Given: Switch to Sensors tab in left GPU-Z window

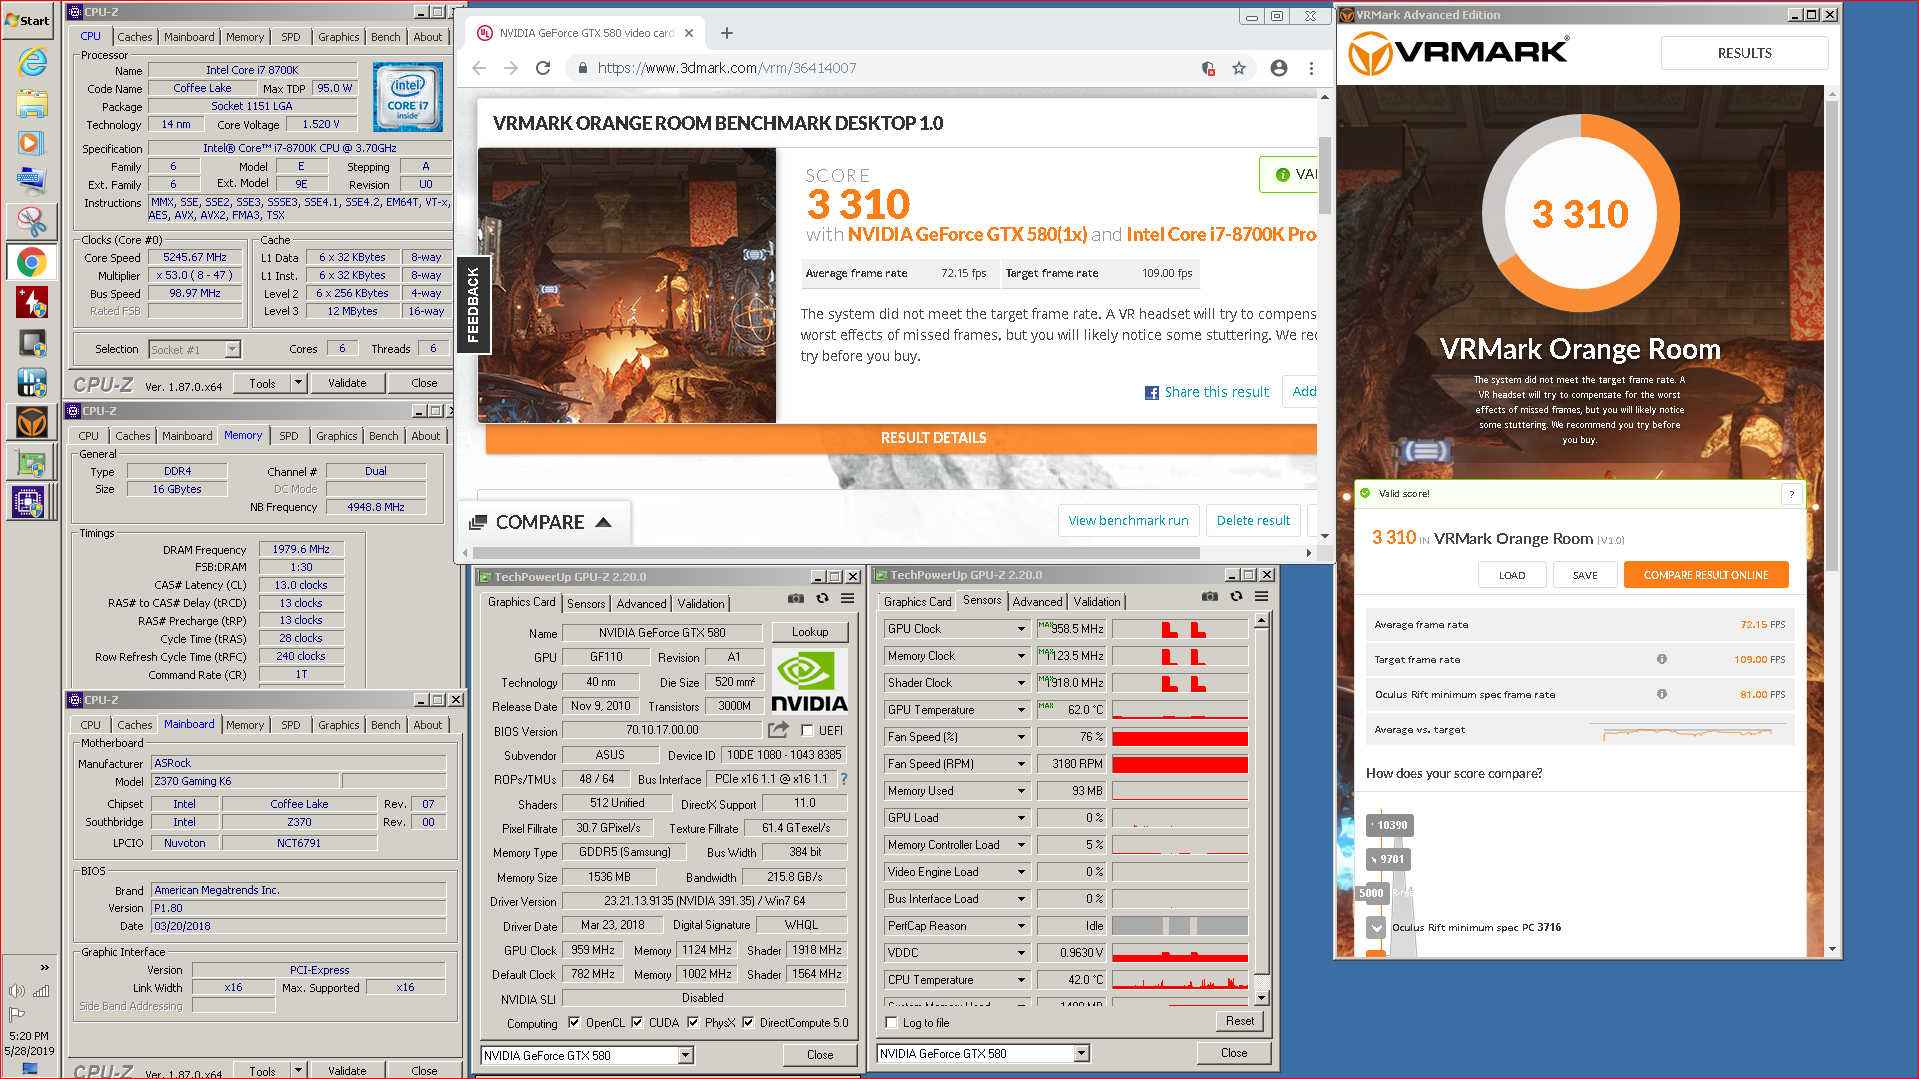Looking at the screenshot, I should click(x=586, y=604).
